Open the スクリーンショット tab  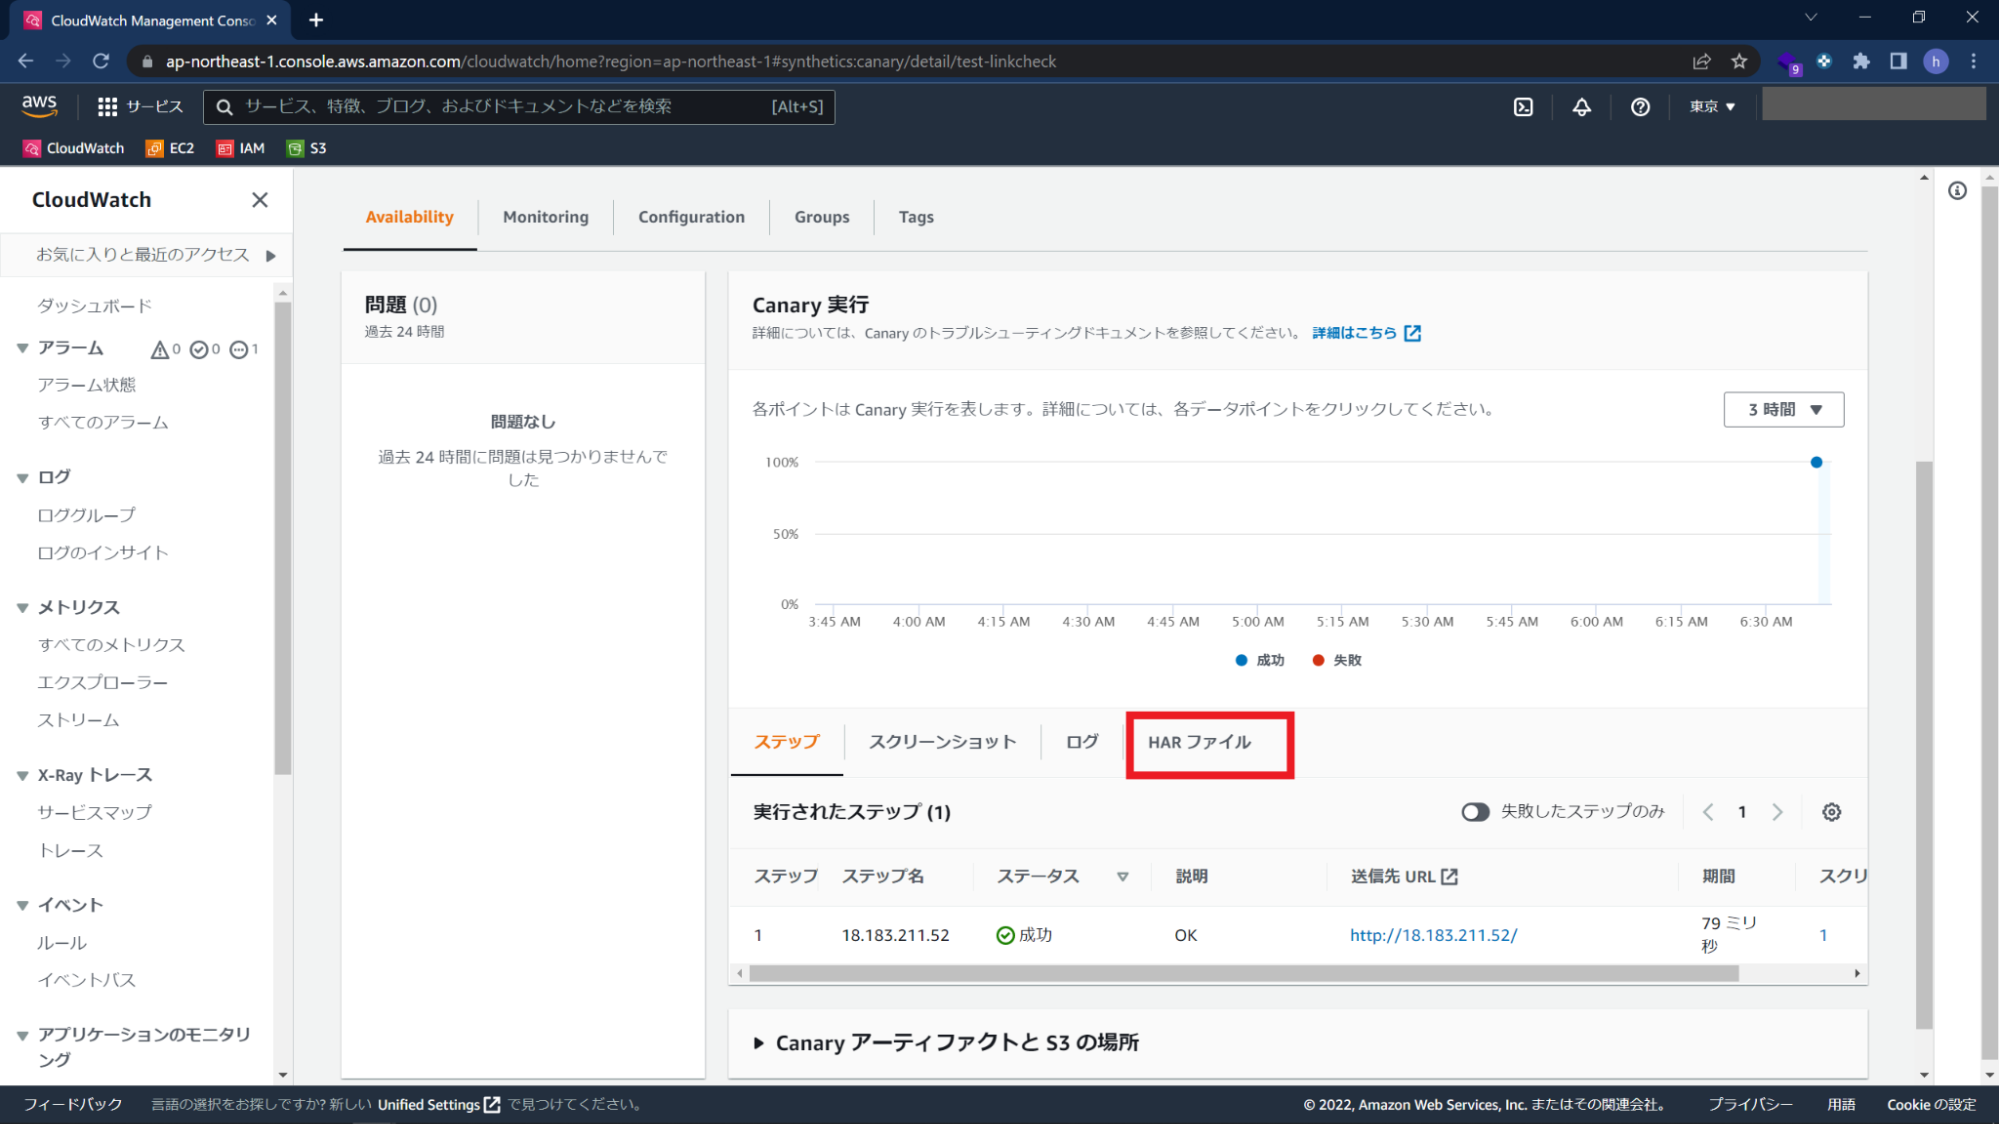tap(942, 742)
